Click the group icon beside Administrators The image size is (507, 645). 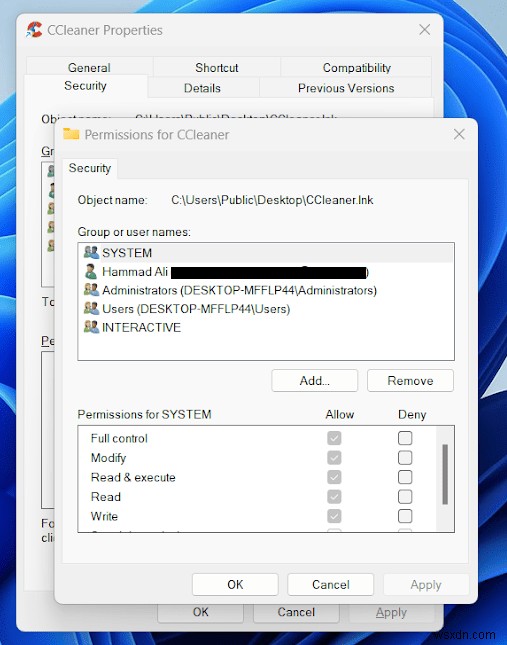91,290
